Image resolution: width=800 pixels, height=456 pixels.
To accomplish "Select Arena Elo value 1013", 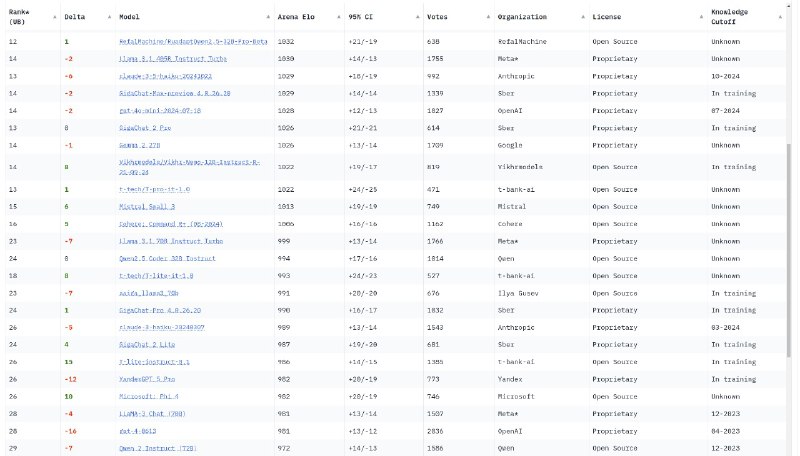I will [286, 207].
